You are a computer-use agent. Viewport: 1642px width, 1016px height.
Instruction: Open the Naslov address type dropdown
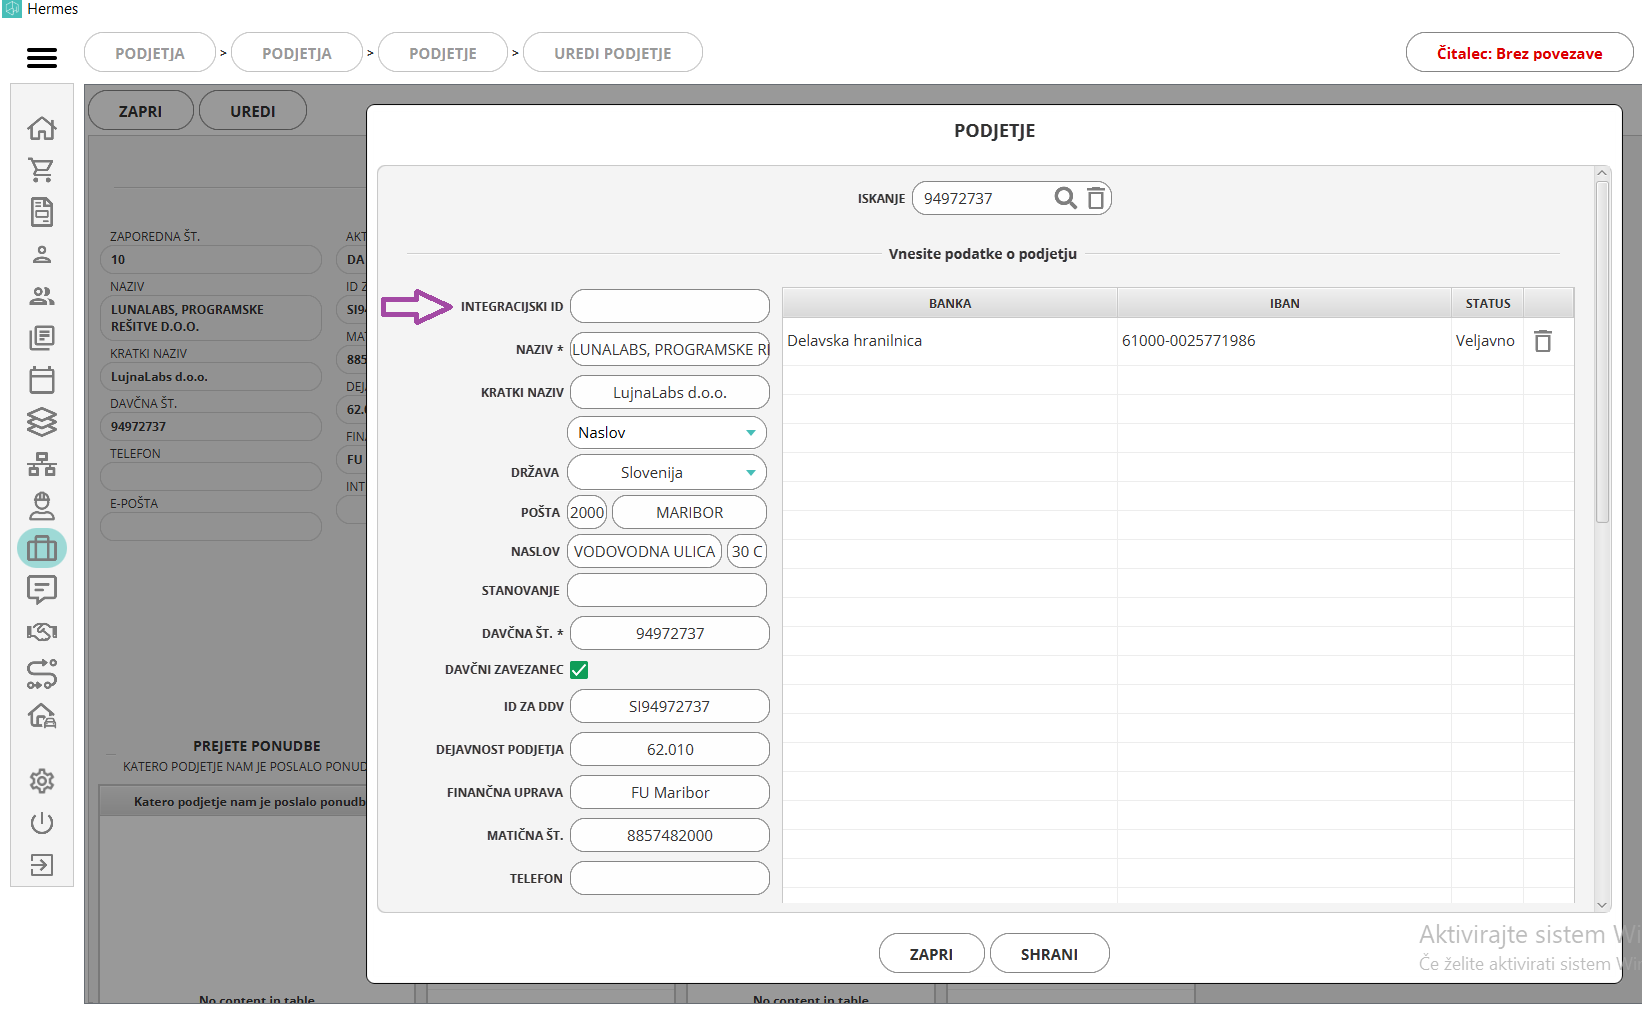667,433
